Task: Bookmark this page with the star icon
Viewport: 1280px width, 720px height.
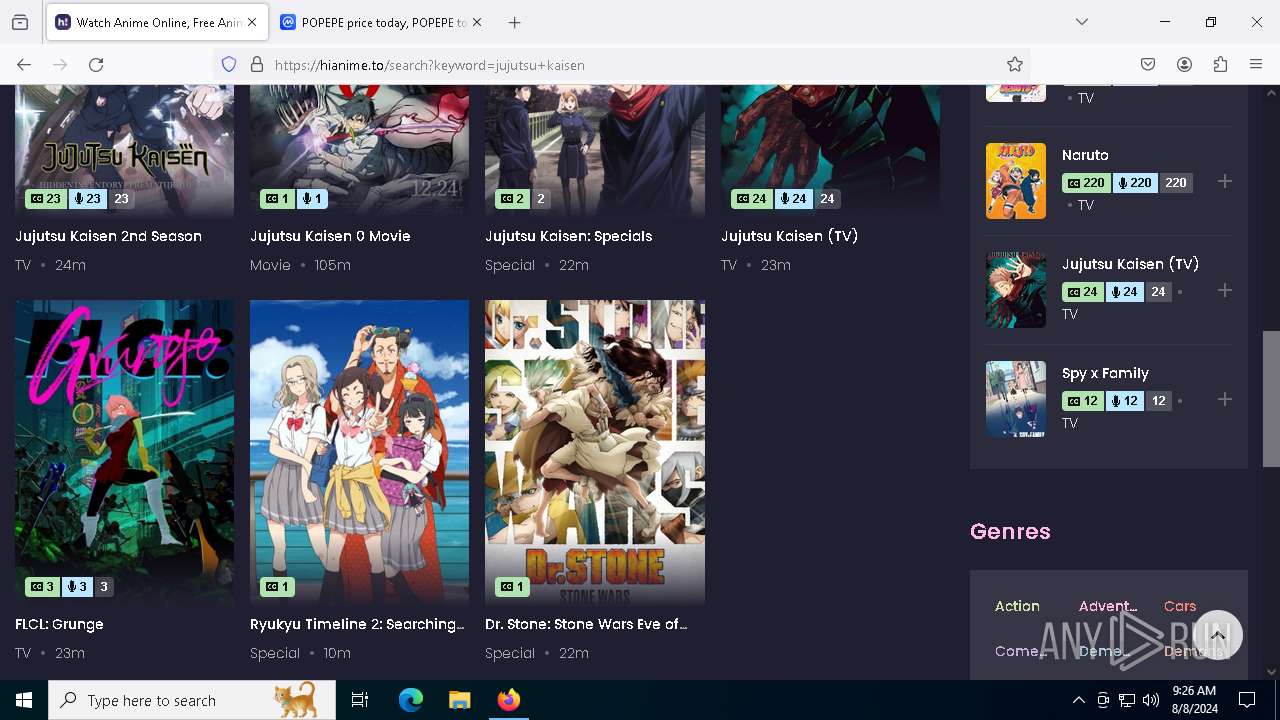Action: [x=1015, y=65]
